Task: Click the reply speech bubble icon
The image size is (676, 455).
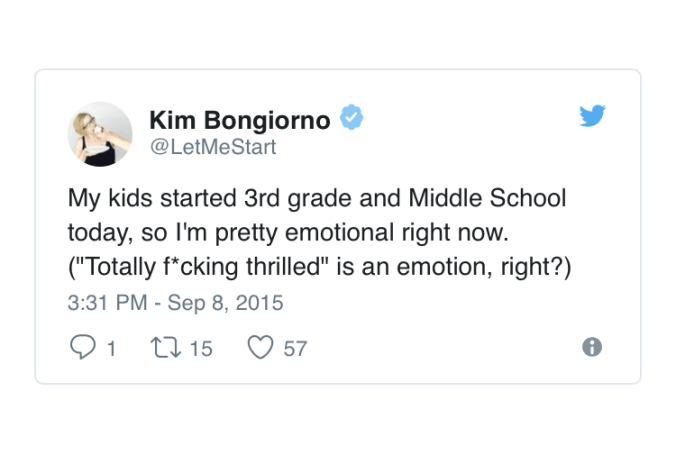Action: pos(80,347)
